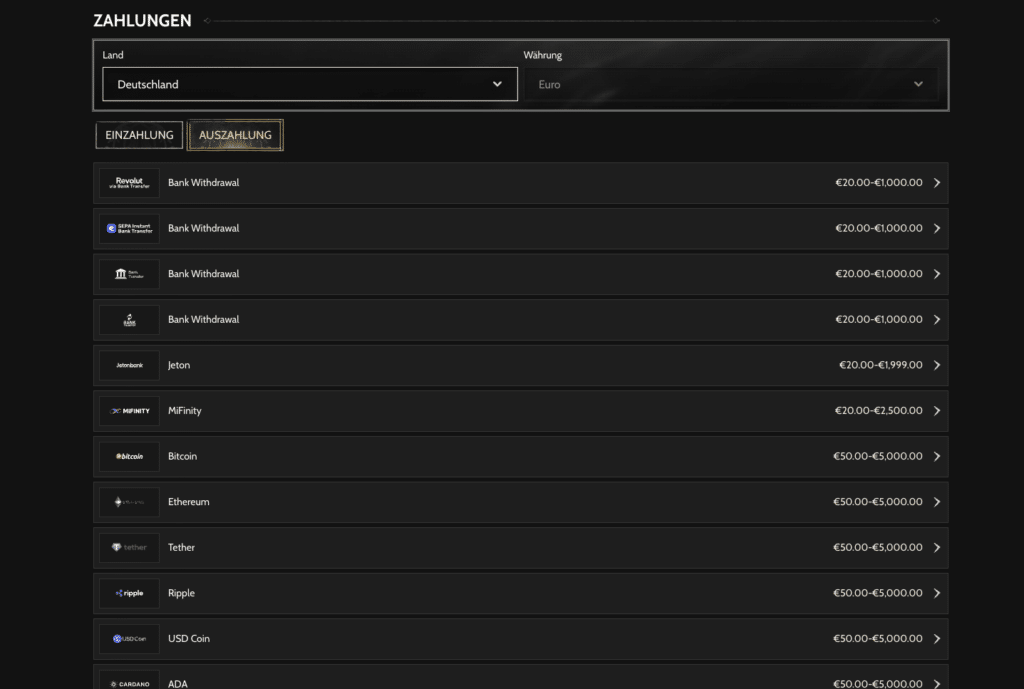
Task: Click the Cardano logo
Action: point(129,680)
